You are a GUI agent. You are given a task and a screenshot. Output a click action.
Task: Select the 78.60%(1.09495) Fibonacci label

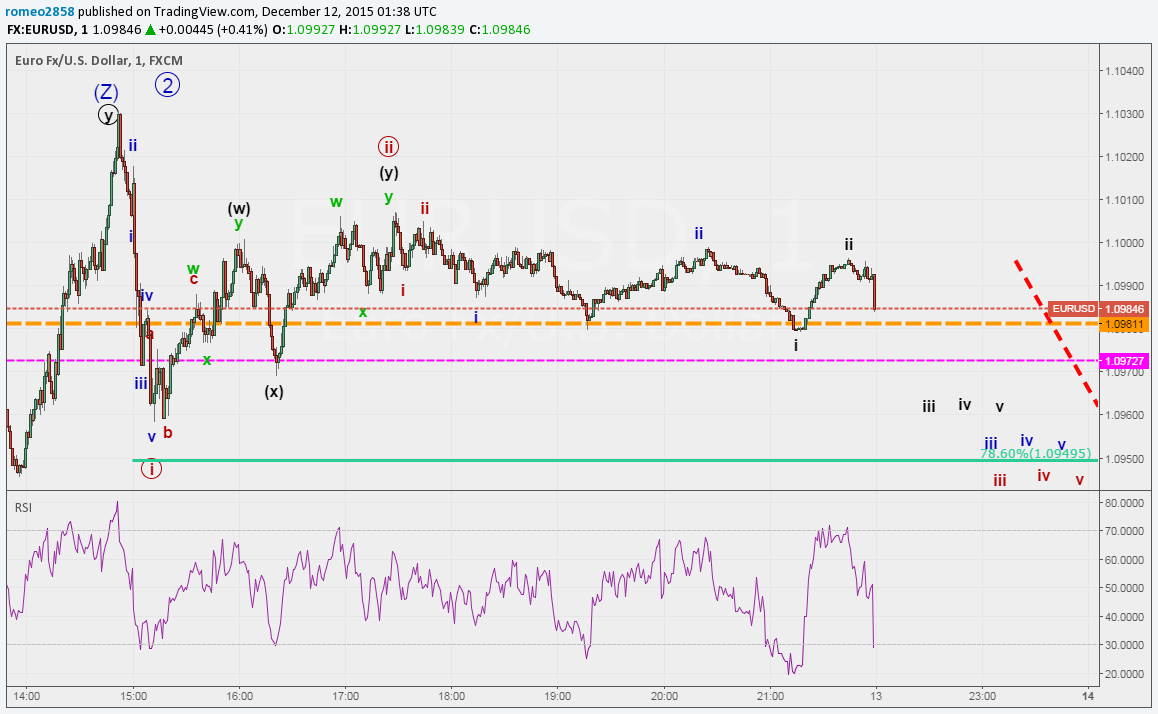(1035, 453)
